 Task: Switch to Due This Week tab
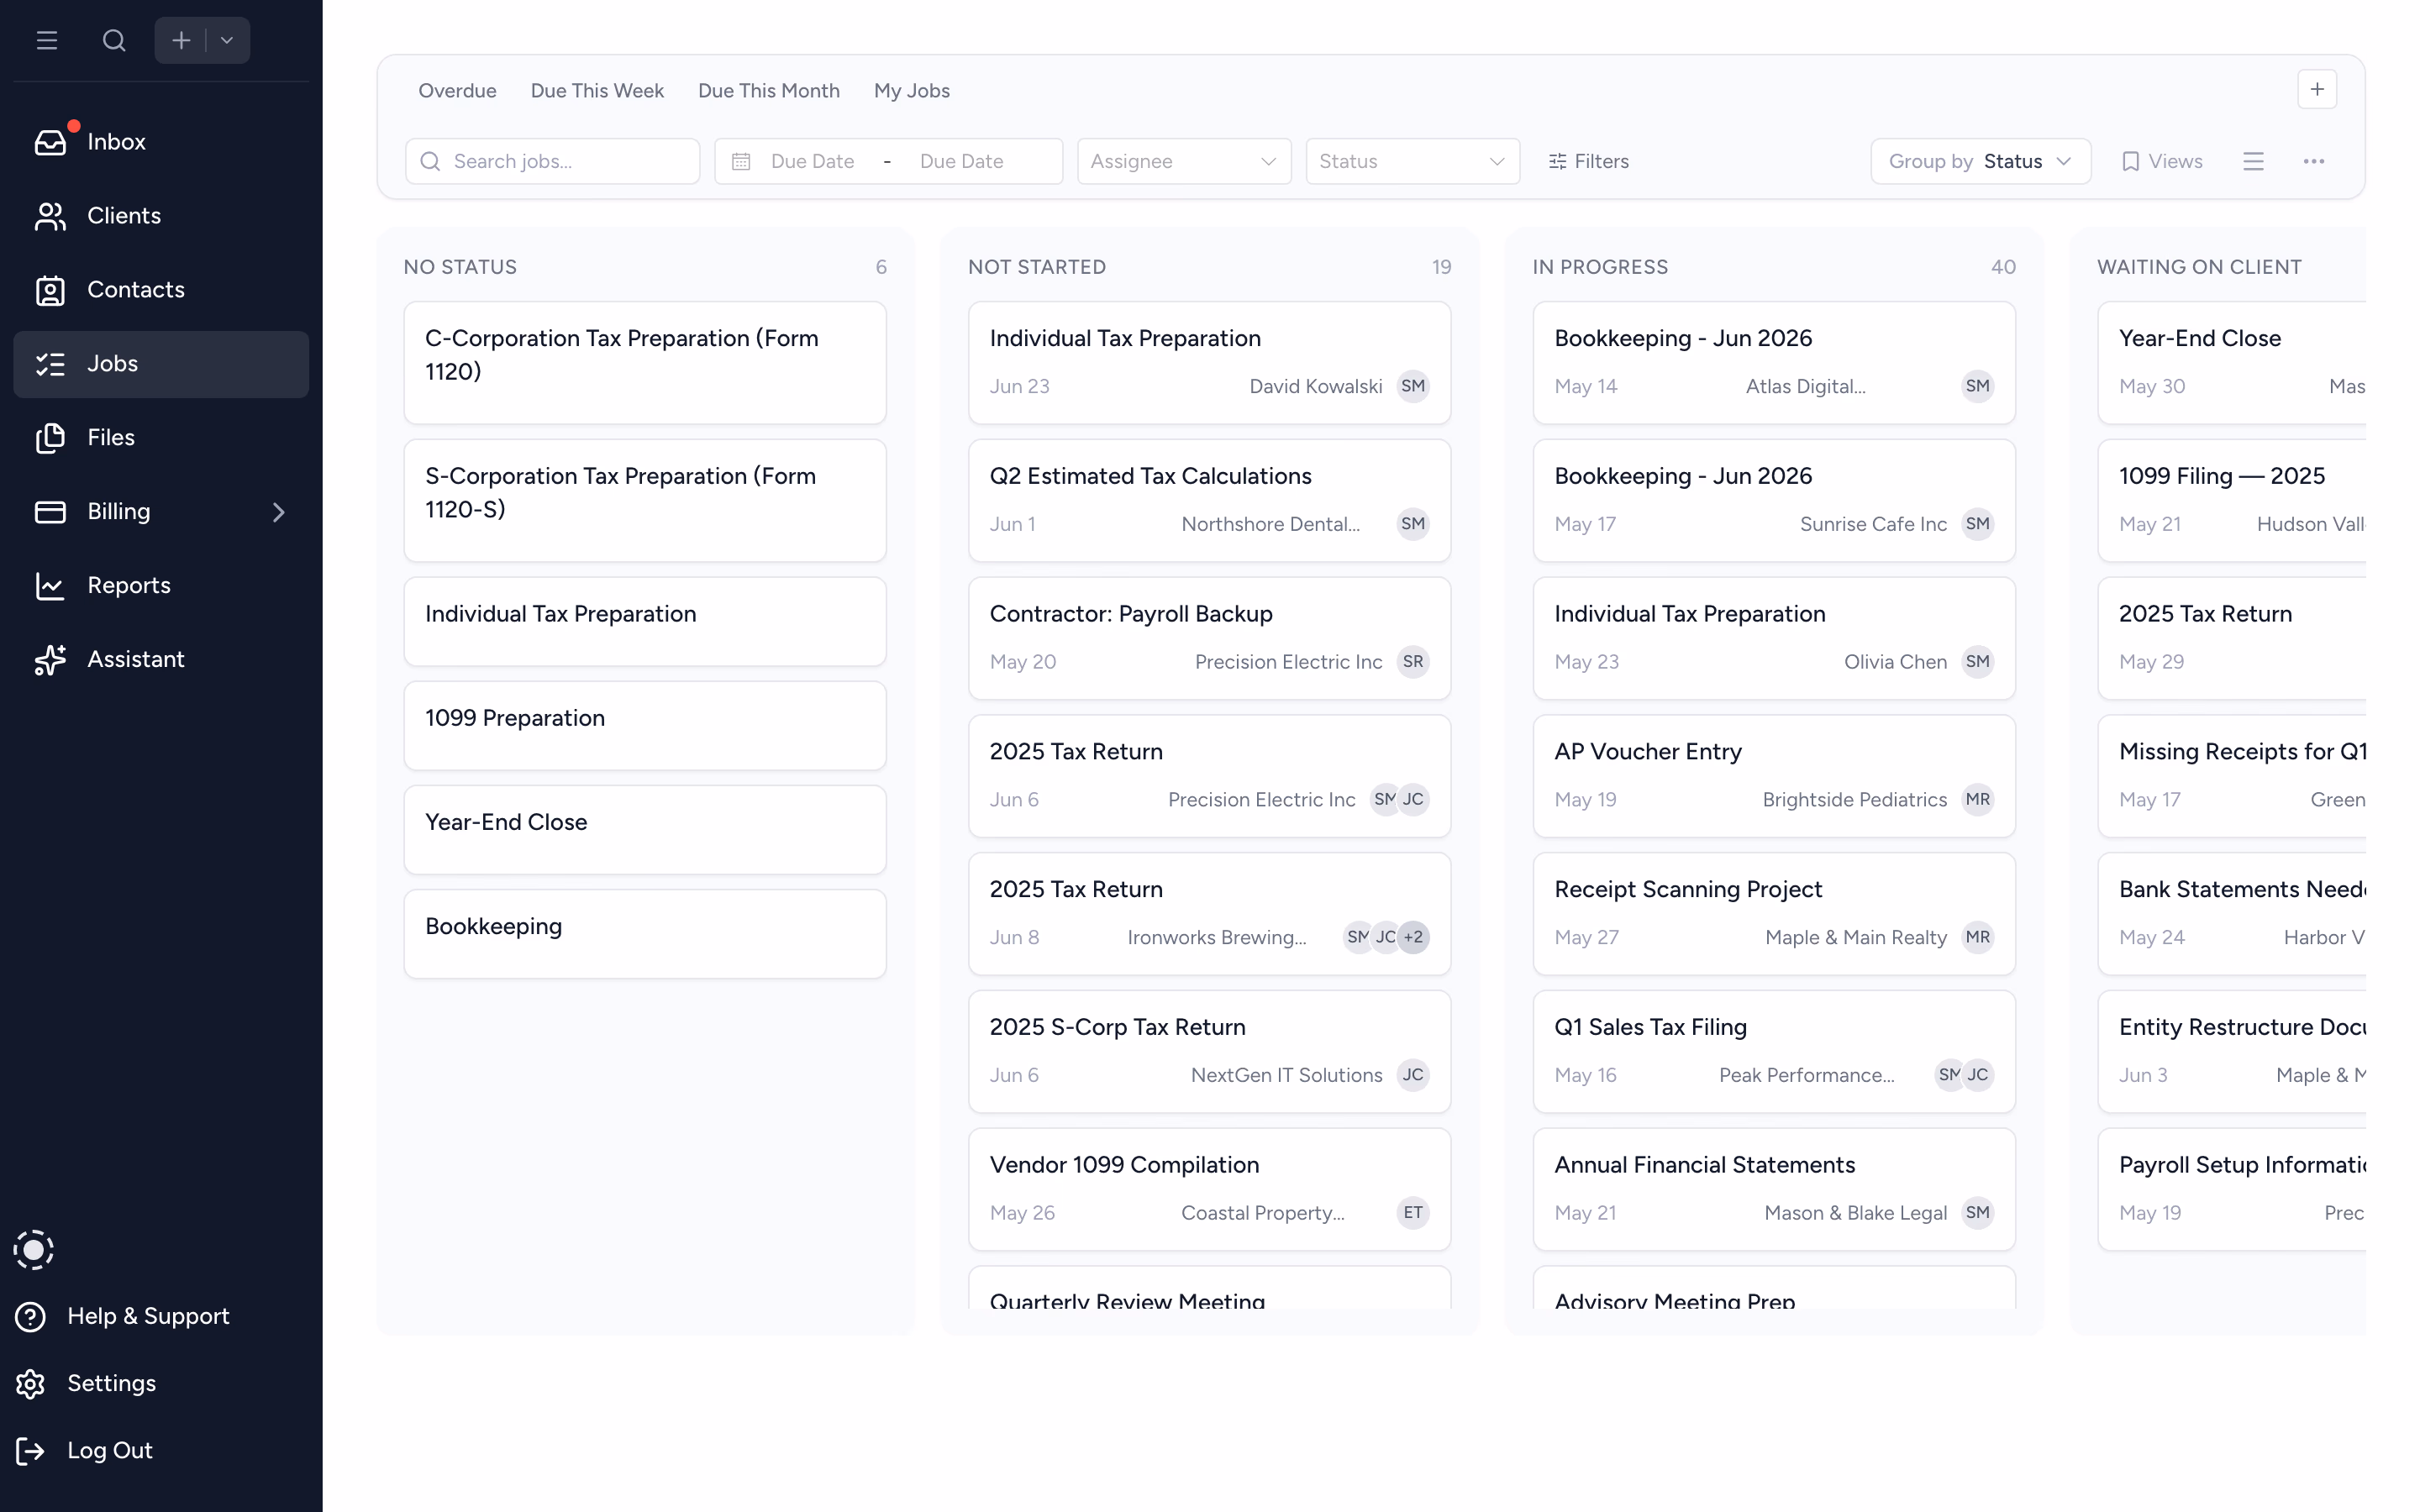pos(597,91)
